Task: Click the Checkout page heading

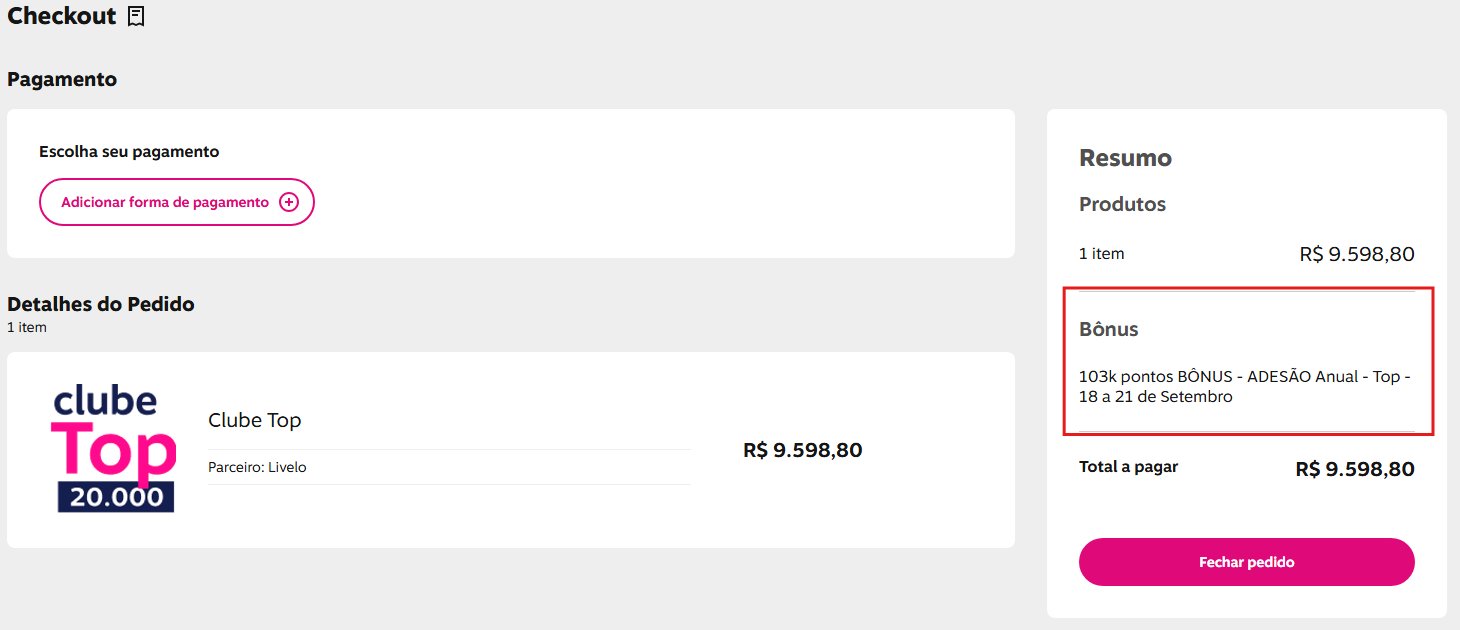Action: (62, 16)
